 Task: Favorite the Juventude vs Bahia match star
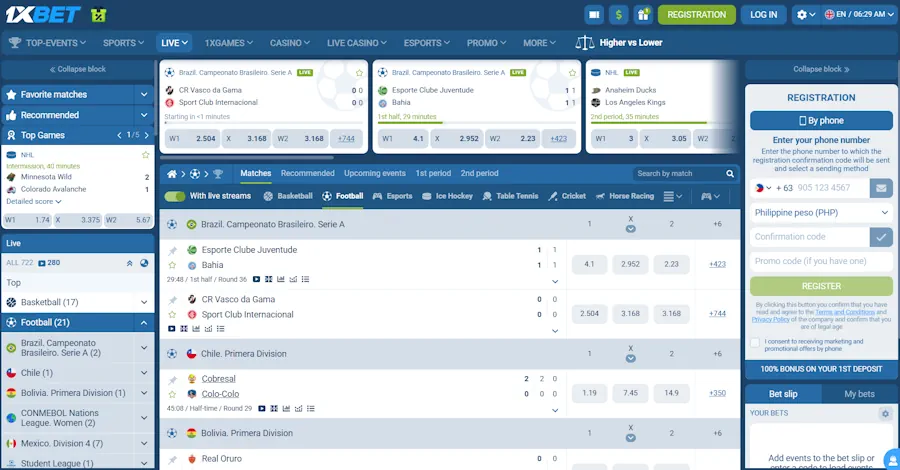(172, 265)
